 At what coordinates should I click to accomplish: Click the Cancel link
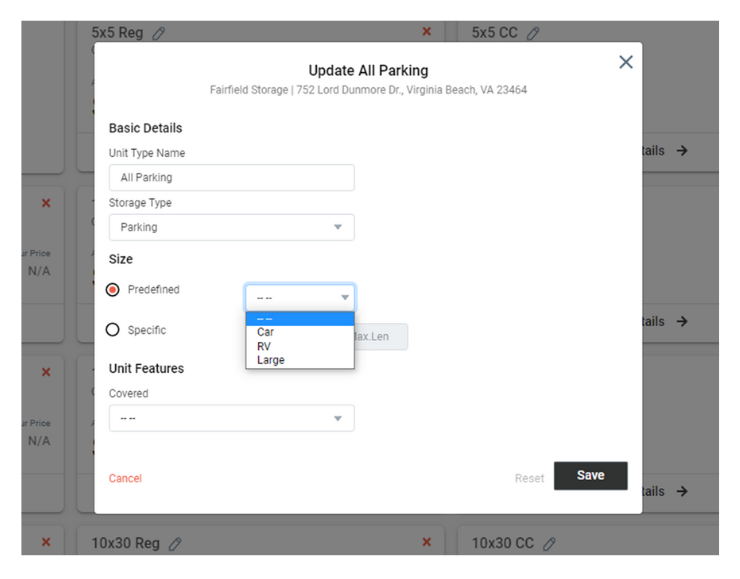coord(125,478)
